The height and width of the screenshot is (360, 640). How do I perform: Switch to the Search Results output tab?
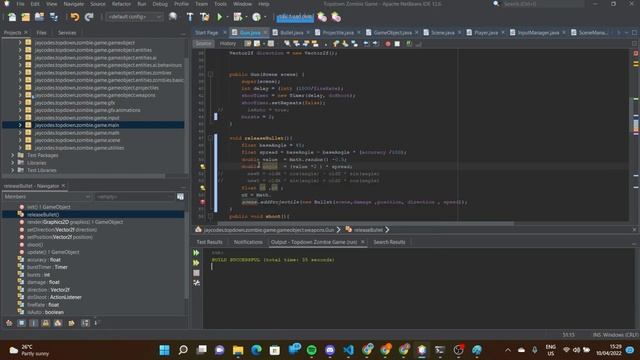[389, 242]
